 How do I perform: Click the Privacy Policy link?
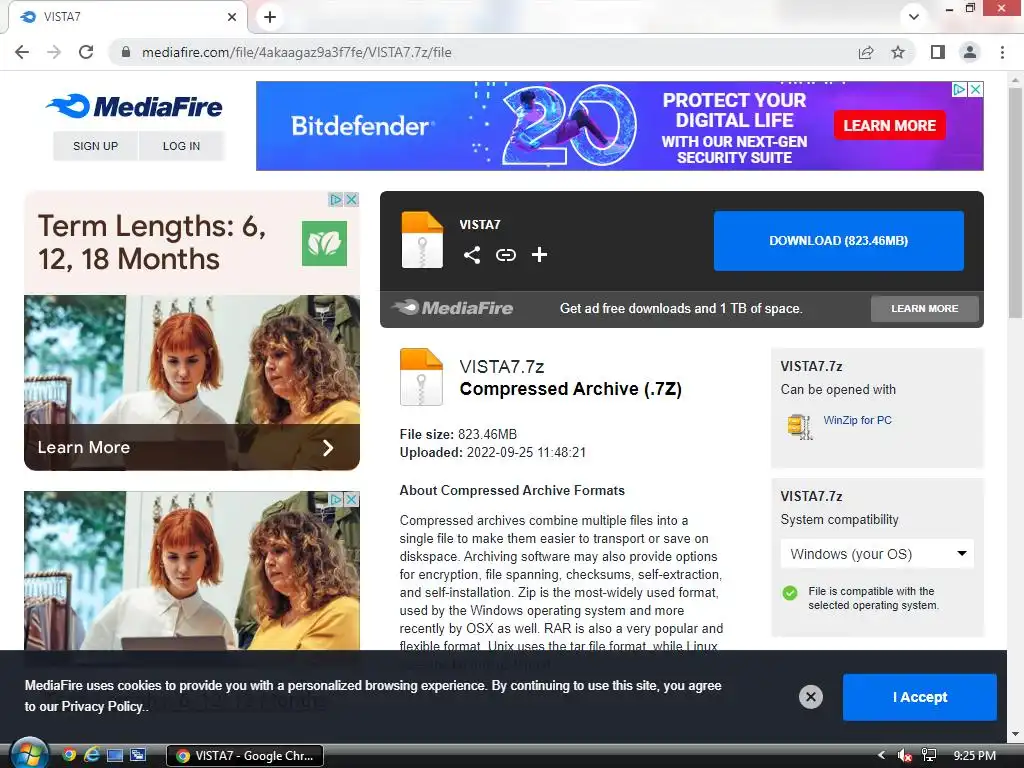[x=102, y=707]
